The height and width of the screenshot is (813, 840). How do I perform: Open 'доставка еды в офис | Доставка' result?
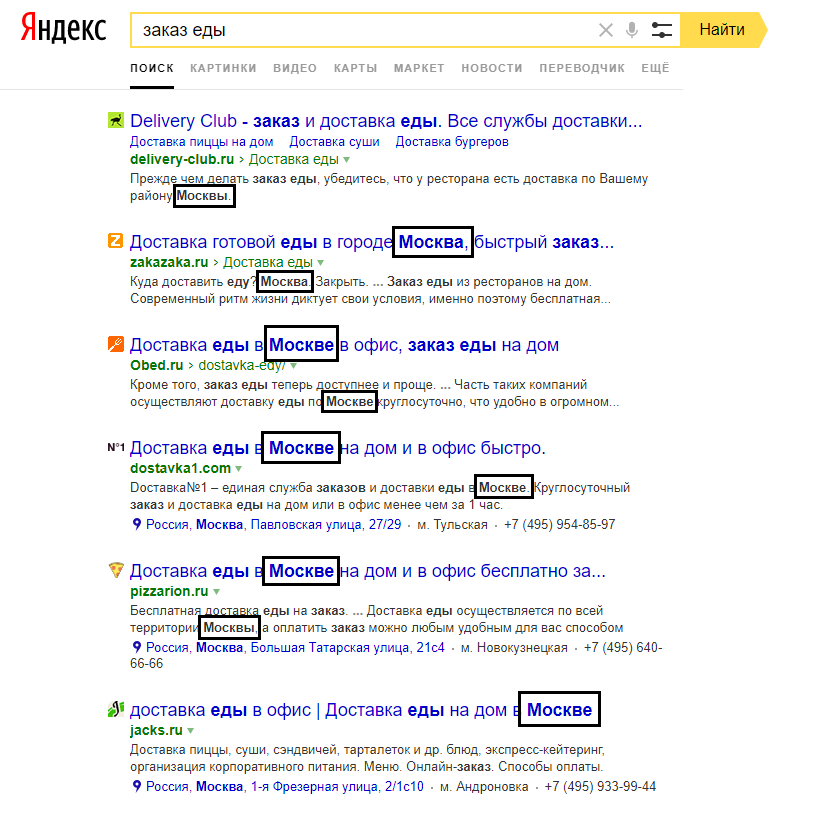pyautogui.click(x=361, y=710)
